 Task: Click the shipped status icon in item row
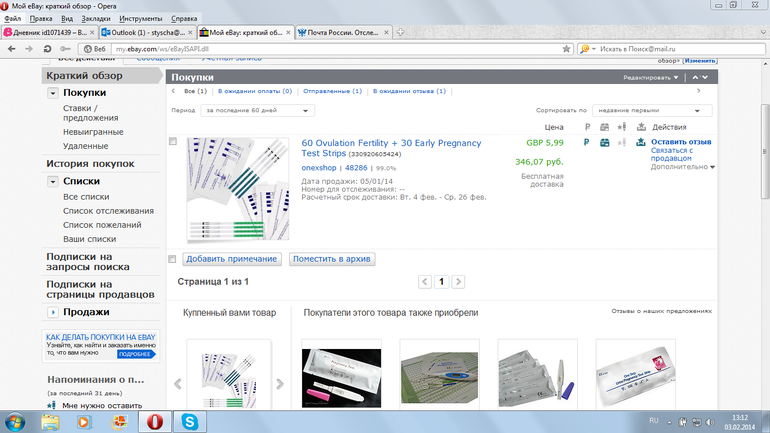tap(604, 143)
